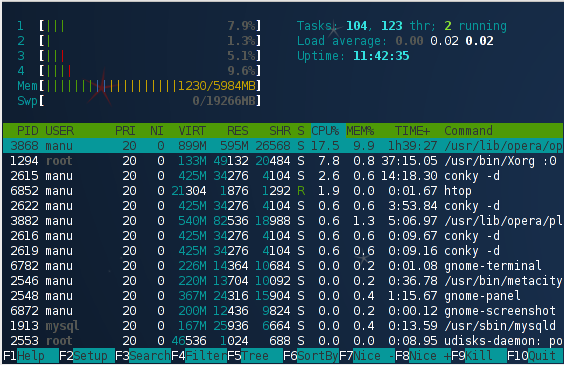Click the Uptime value 11:42:35

tap(381, 56)
